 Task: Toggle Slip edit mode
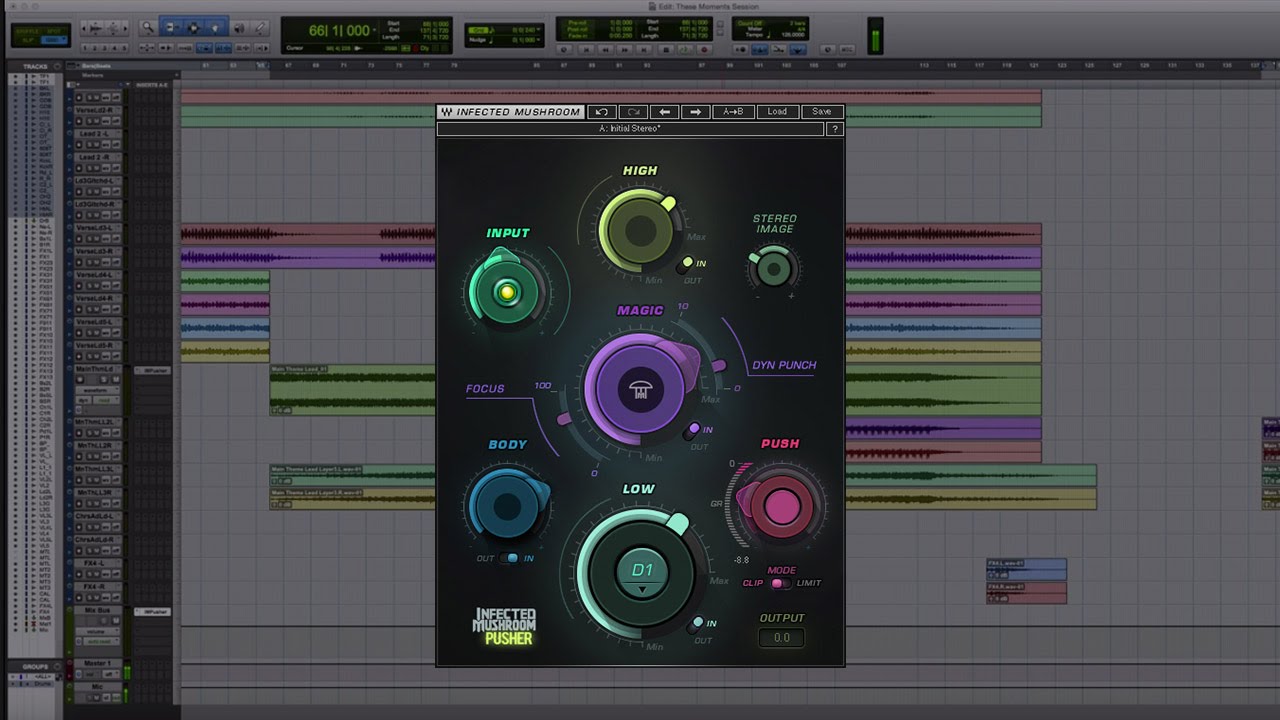pyautogui.click(x=26, y=40)
